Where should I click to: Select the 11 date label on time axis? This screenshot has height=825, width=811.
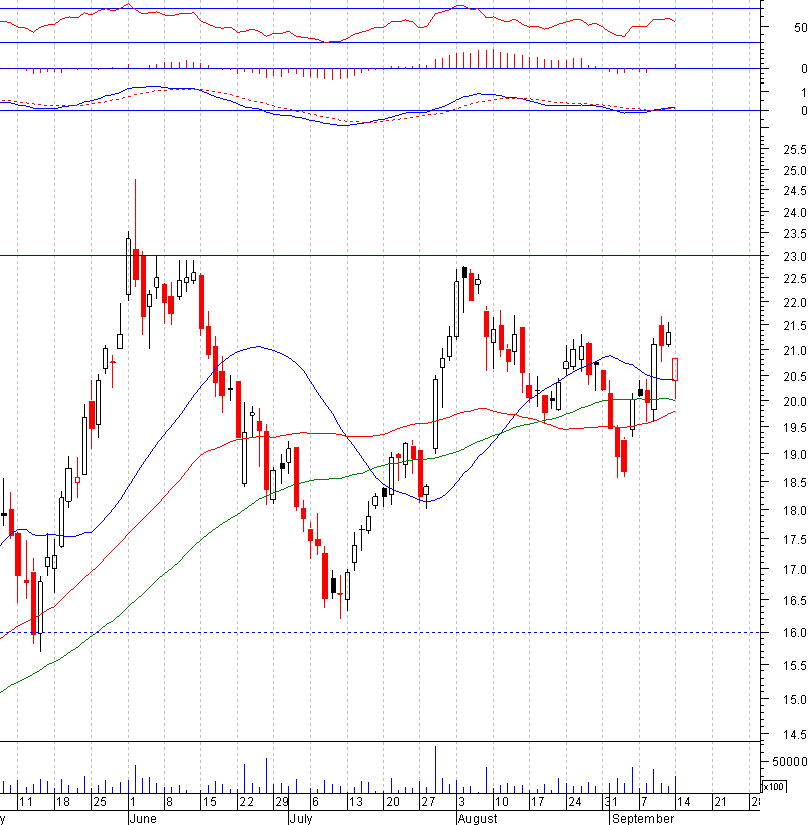[25, 802]
